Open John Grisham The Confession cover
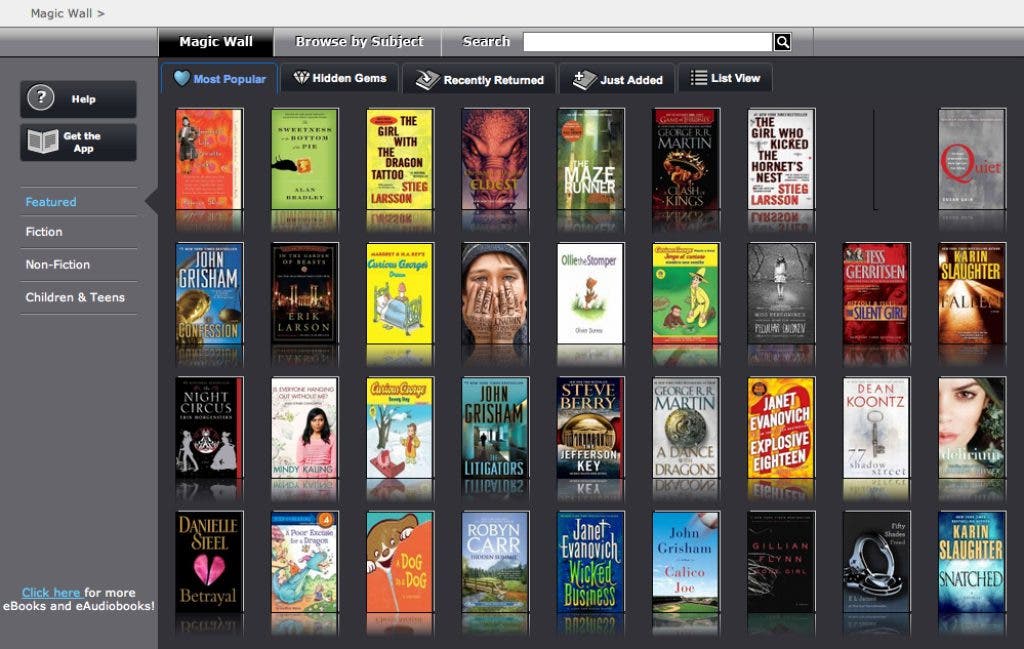This screenshot has width=1024, height=649. [x=209, y=294]
